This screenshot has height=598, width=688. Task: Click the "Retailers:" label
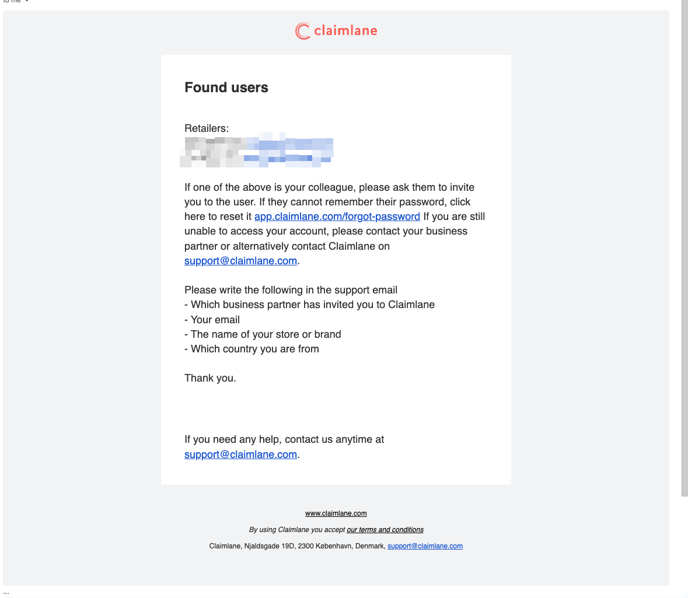pos(207,129)
